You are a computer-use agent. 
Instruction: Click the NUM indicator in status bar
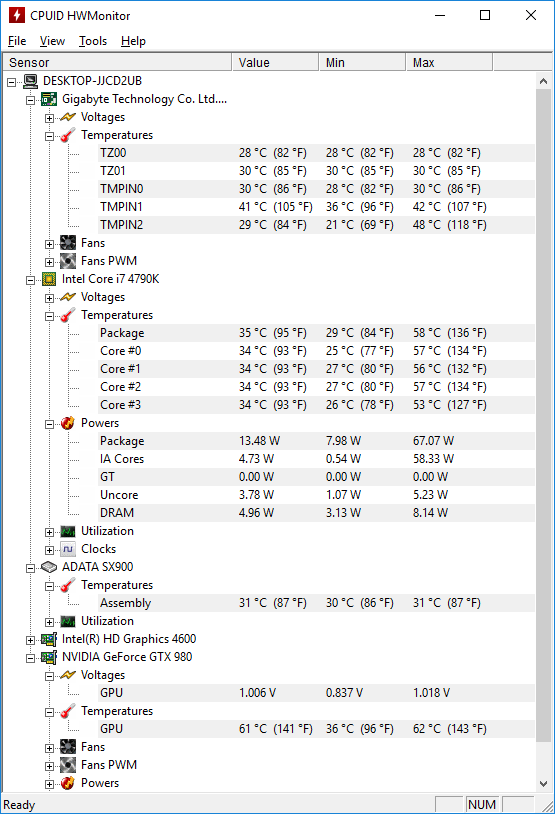pos(482,804)
